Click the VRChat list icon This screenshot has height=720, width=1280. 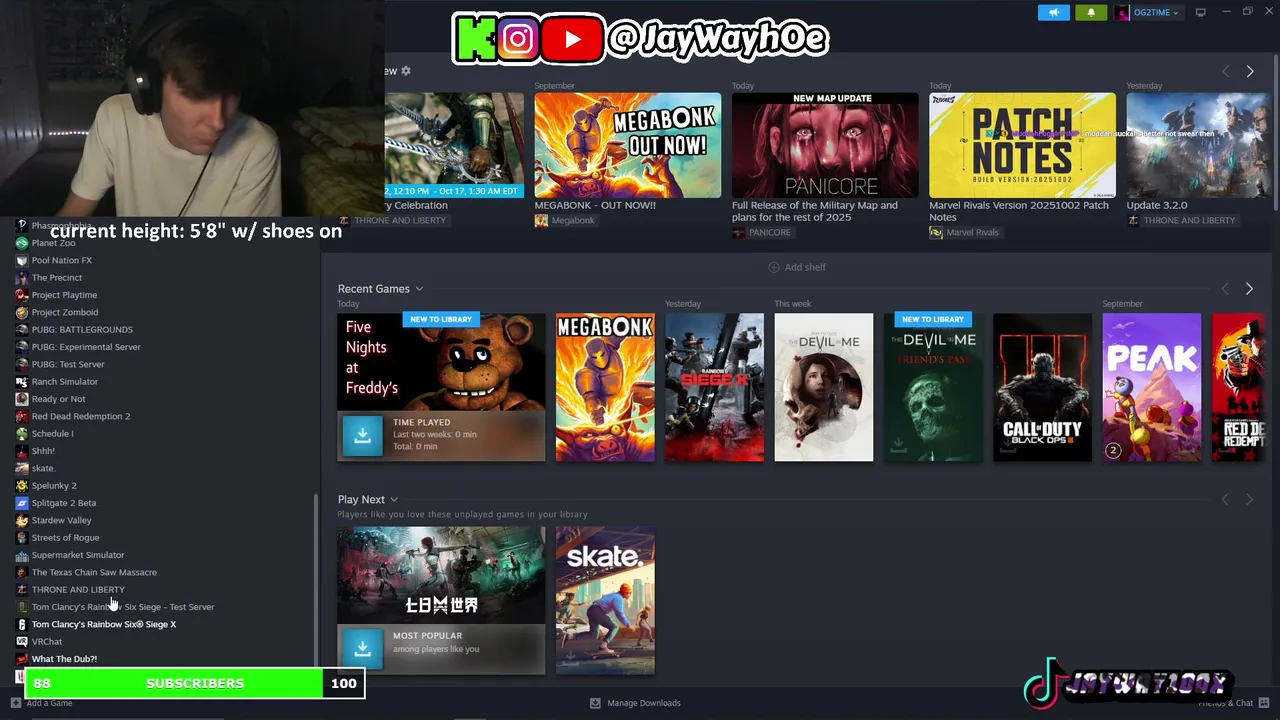click(22, 641)
